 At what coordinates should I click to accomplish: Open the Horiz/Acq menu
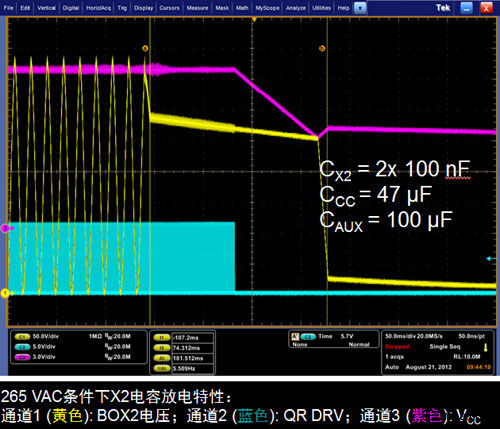coord(98,8)
